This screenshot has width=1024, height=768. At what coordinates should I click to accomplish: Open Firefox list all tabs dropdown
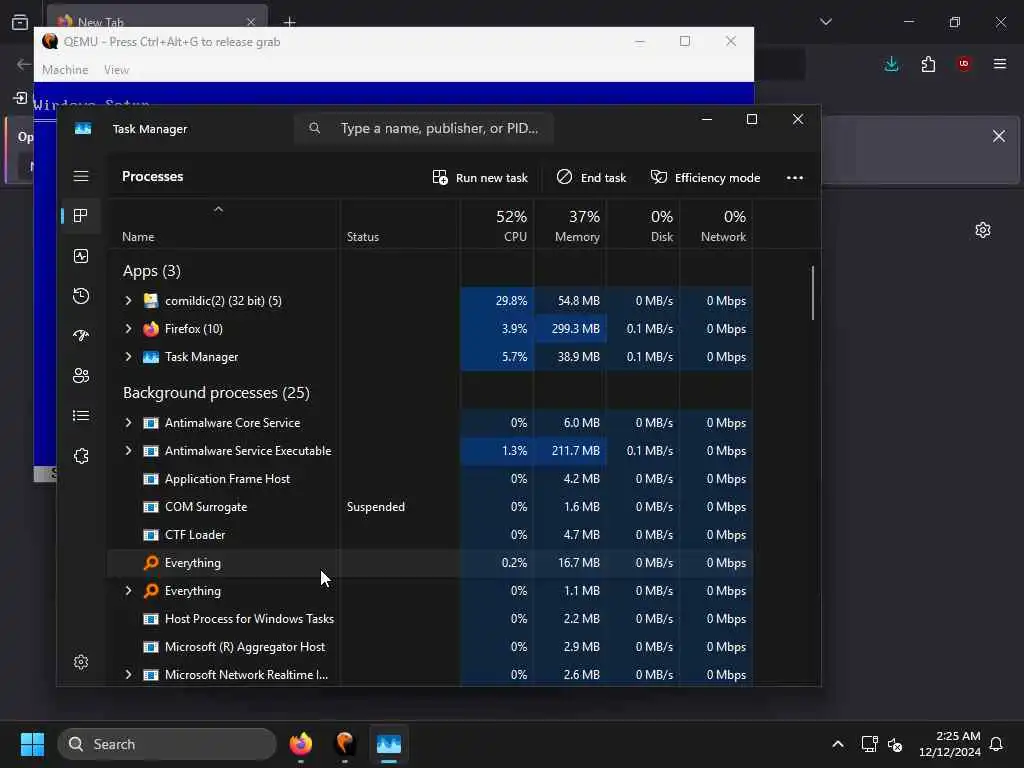pos(825,22)
